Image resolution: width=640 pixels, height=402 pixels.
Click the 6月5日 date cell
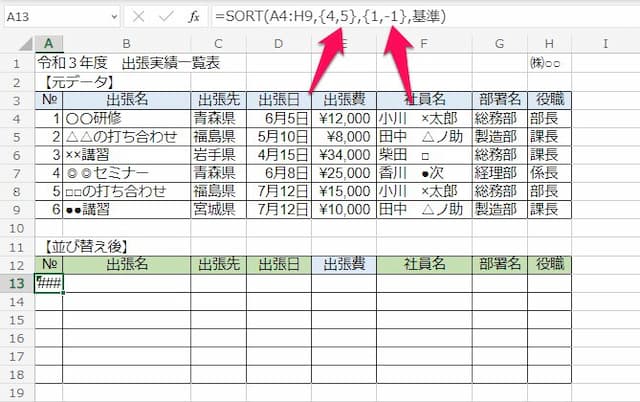pos(279,118)
